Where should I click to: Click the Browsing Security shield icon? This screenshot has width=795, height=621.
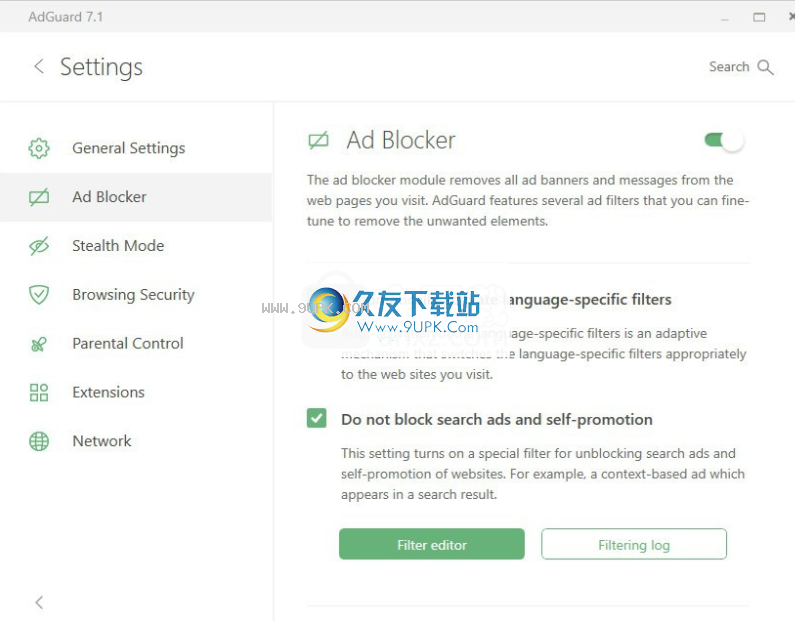pyautogui.click(x=39, y=295)
